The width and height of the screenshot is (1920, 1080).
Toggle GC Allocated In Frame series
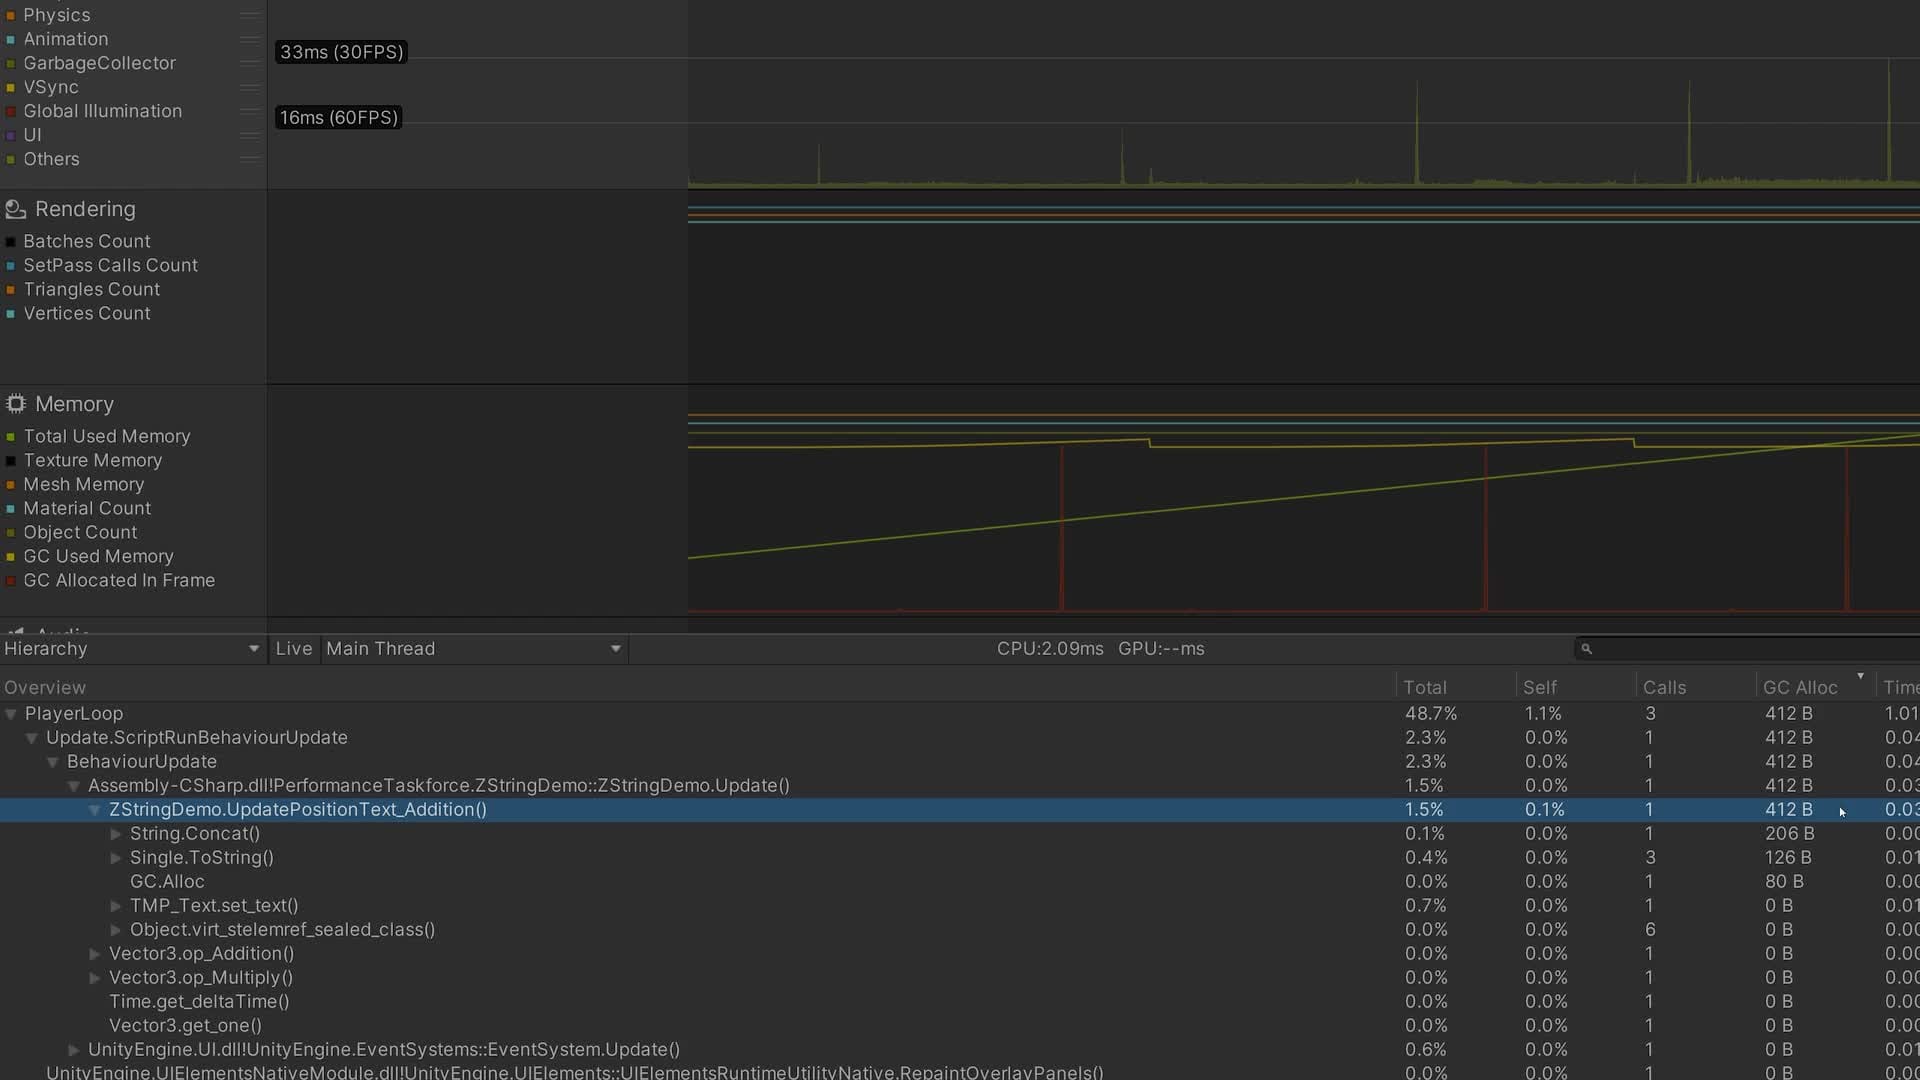pos(12,580)
